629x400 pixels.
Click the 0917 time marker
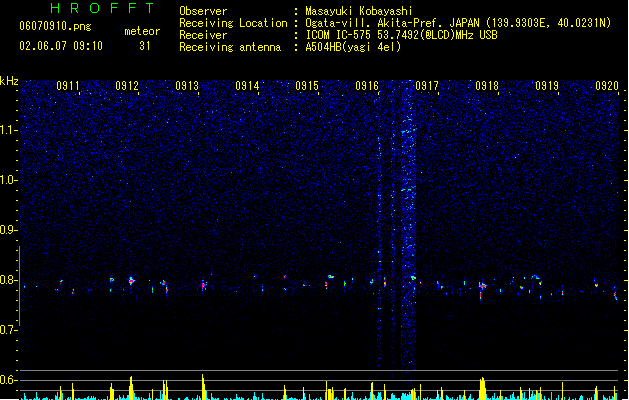[x=427, y=86]
